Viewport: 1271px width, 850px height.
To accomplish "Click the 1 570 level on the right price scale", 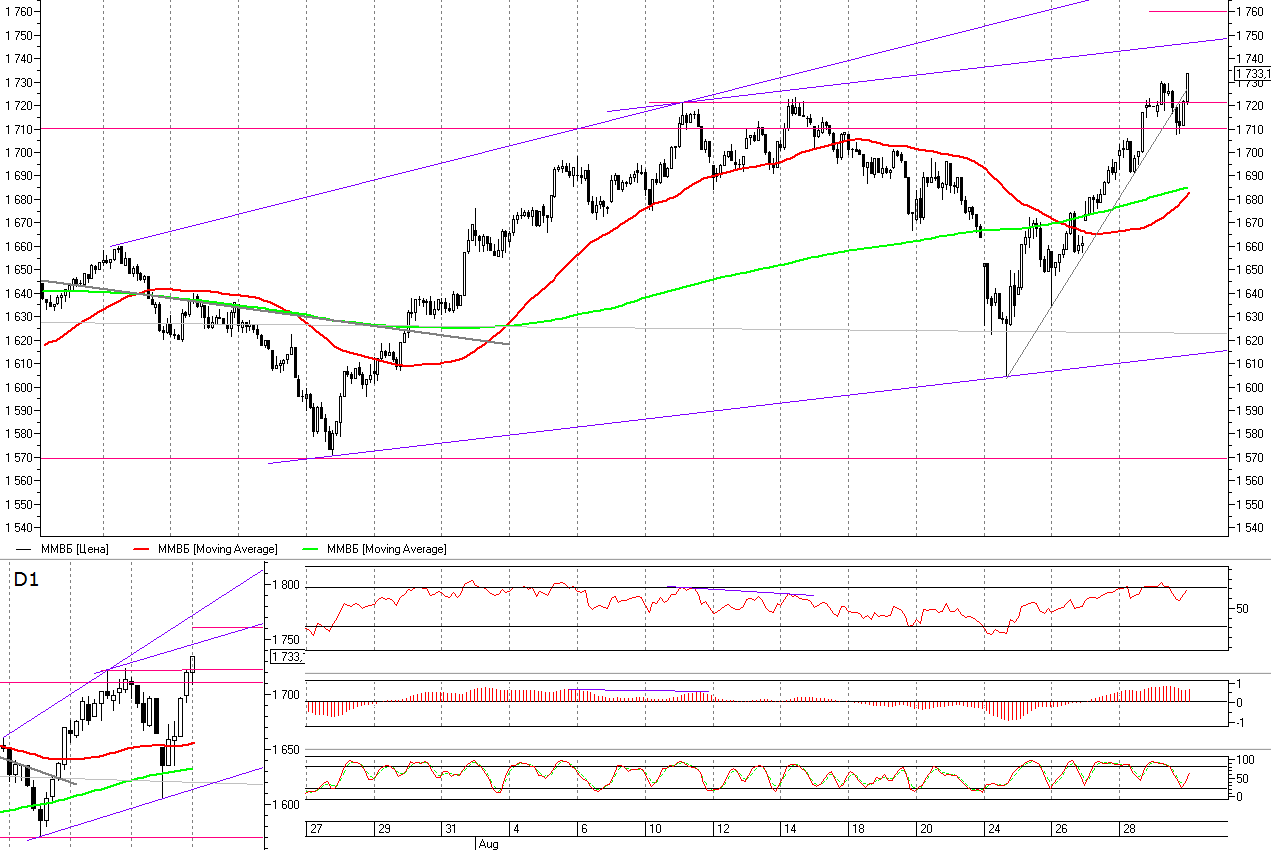I will click(1251, 458).
